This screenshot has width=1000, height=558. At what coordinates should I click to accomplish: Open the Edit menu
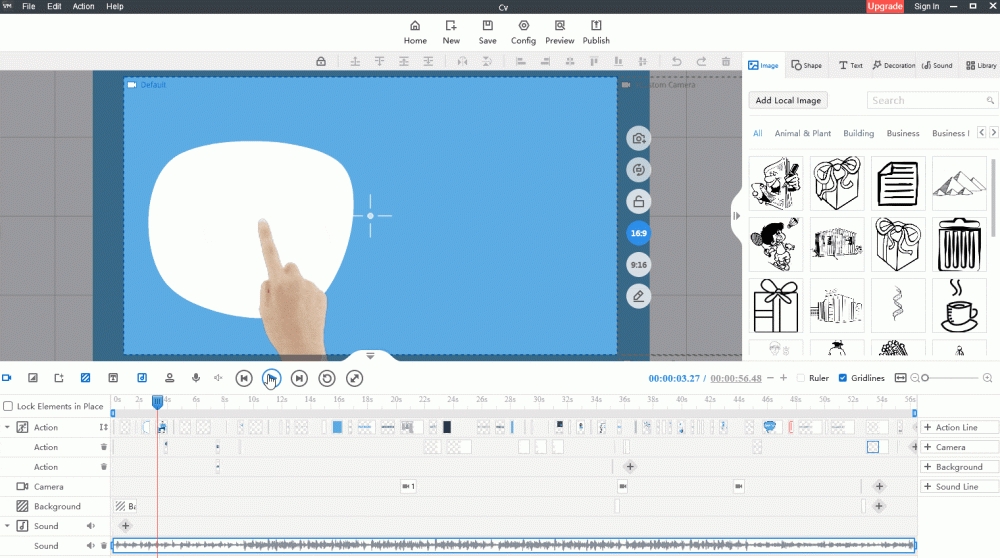pos(54,6)
